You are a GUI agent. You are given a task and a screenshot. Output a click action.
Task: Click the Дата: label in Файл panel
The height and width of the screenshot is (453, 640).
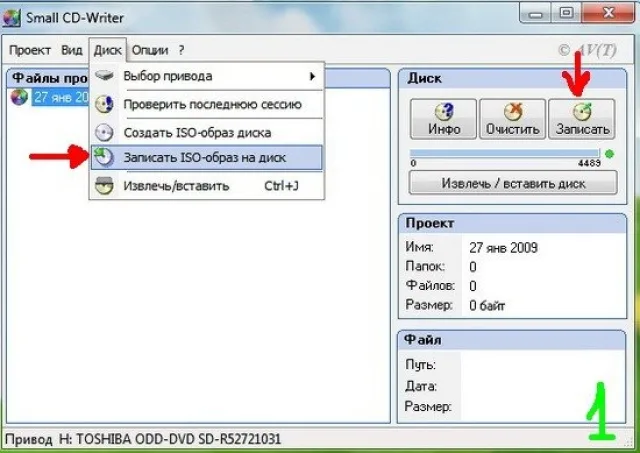tap(421, 386)
